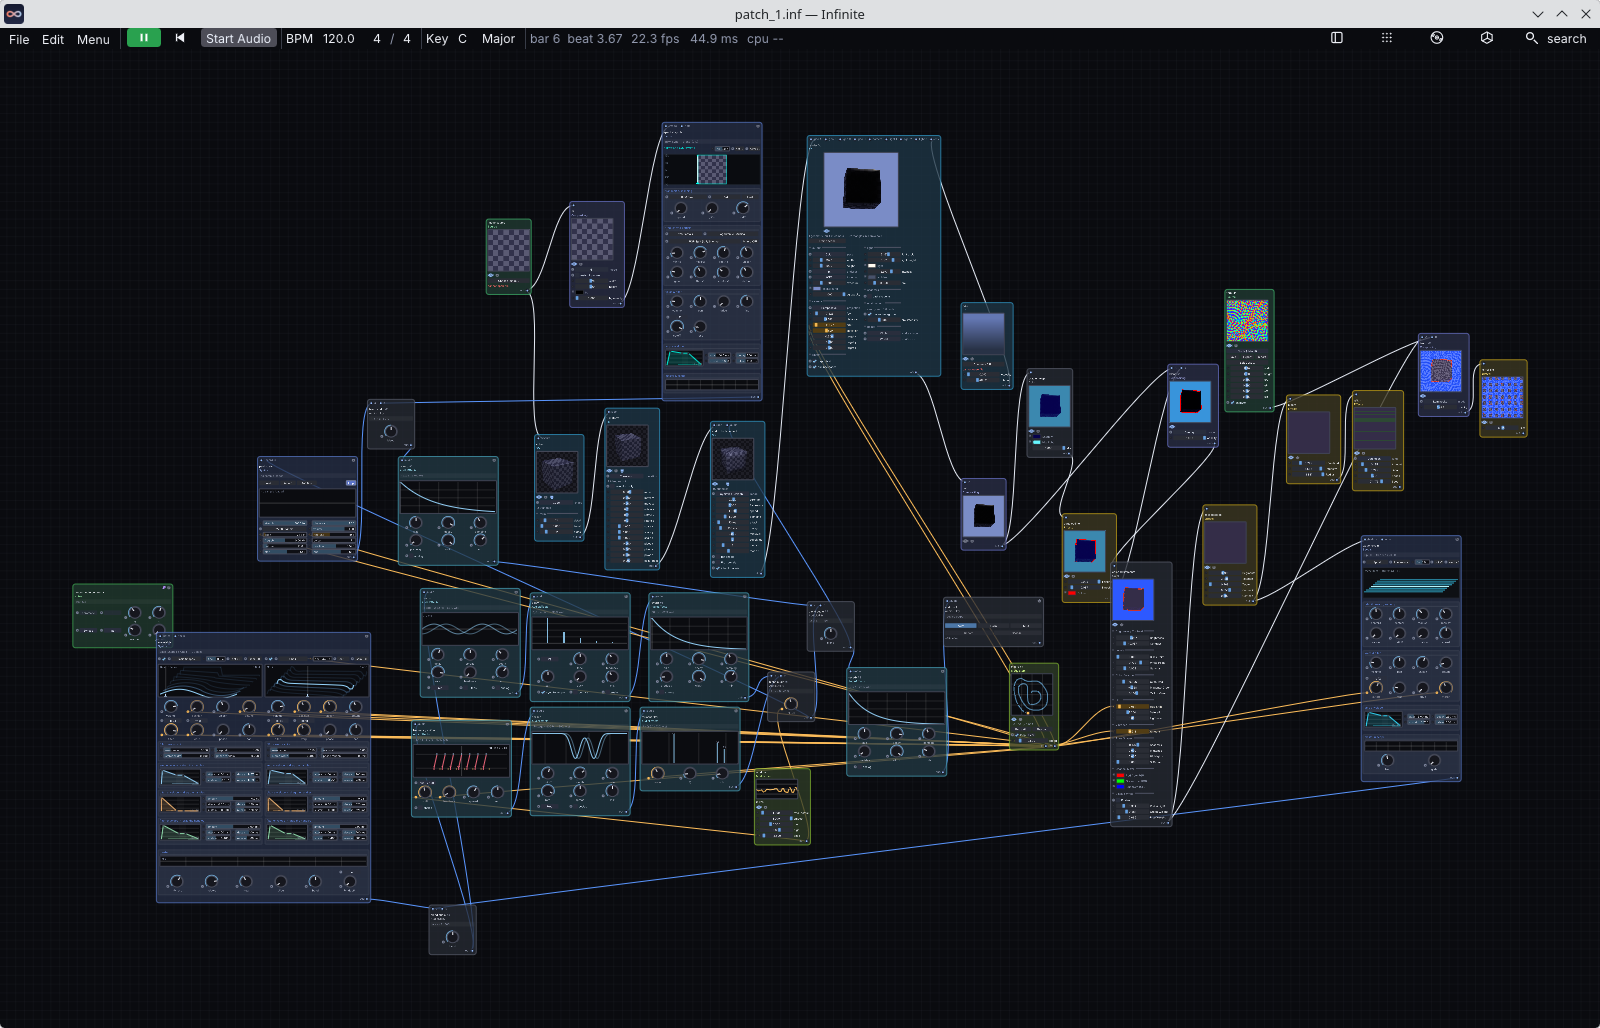Toggle the side panel layout icon

click(1337, 38)
